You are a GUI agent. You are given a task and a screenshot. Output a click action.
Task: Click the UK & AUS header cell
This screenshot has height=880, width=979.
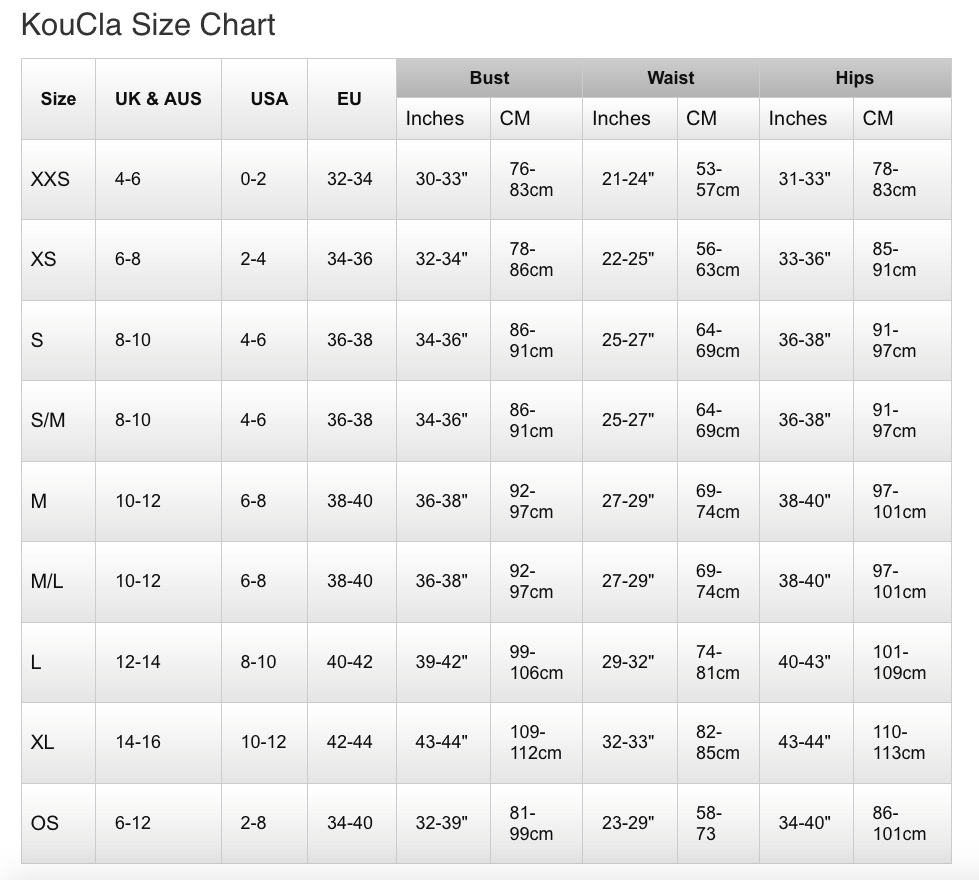click(x=158, y=99)
